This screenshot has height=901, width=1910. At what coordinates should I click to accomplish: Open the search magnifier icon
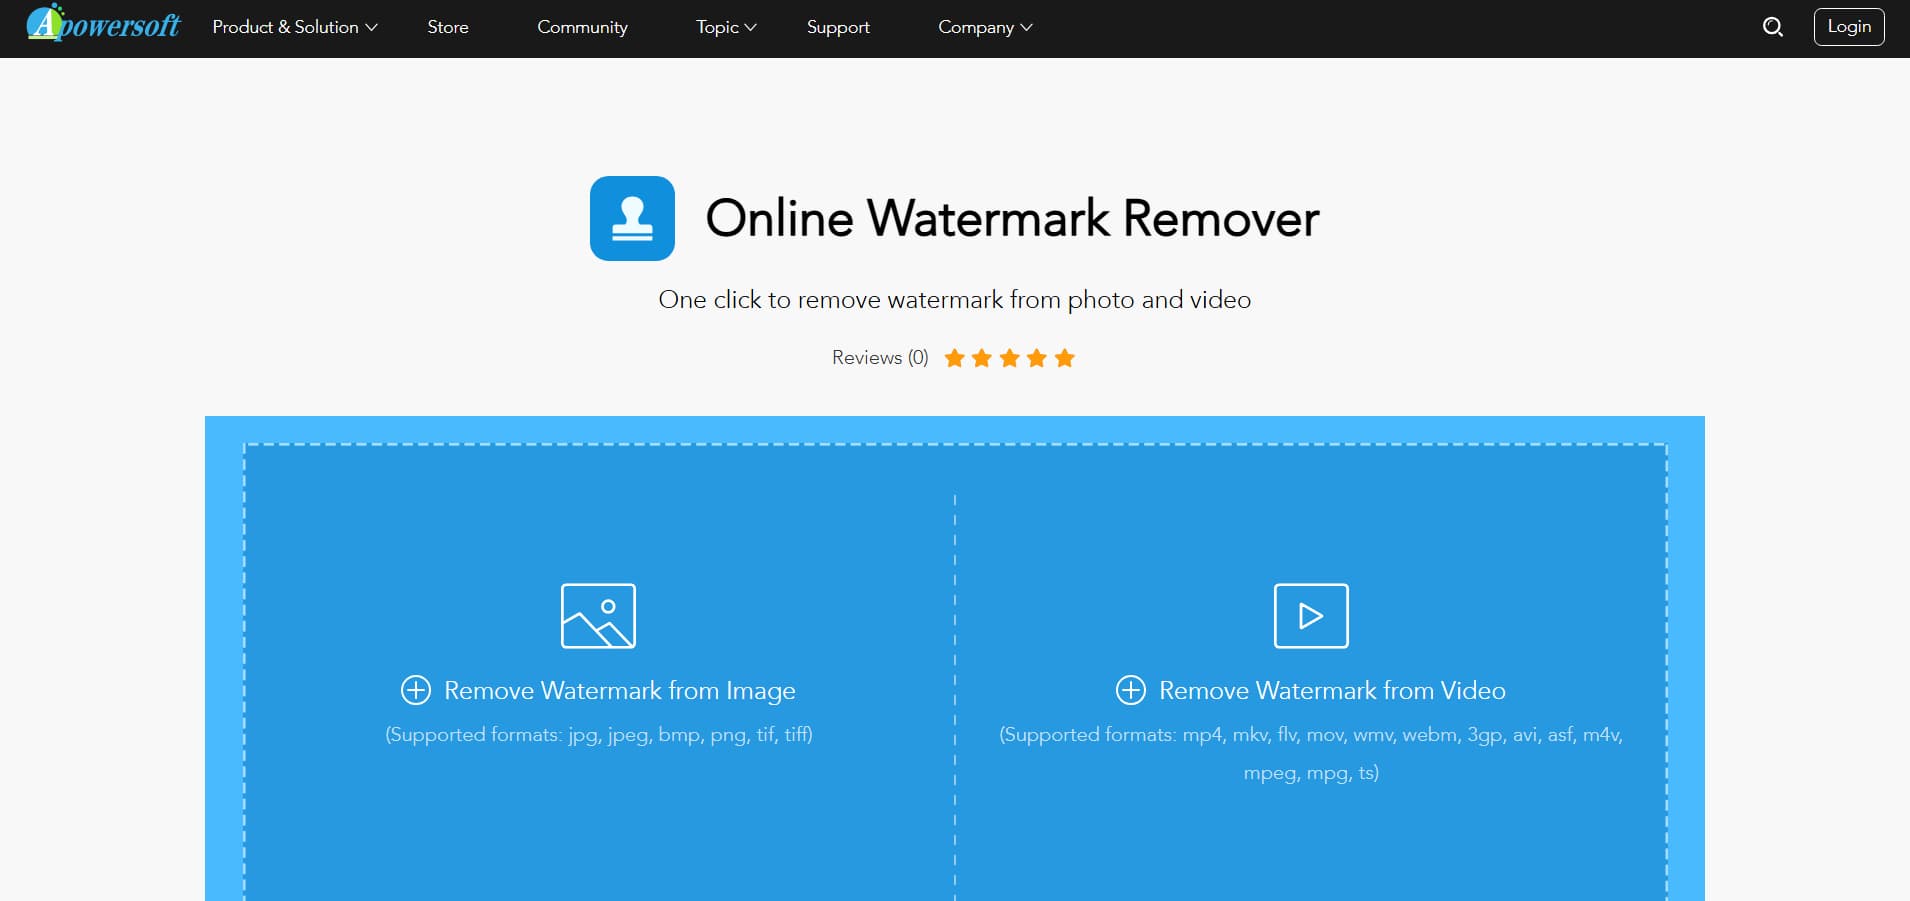coord(1773,27)
